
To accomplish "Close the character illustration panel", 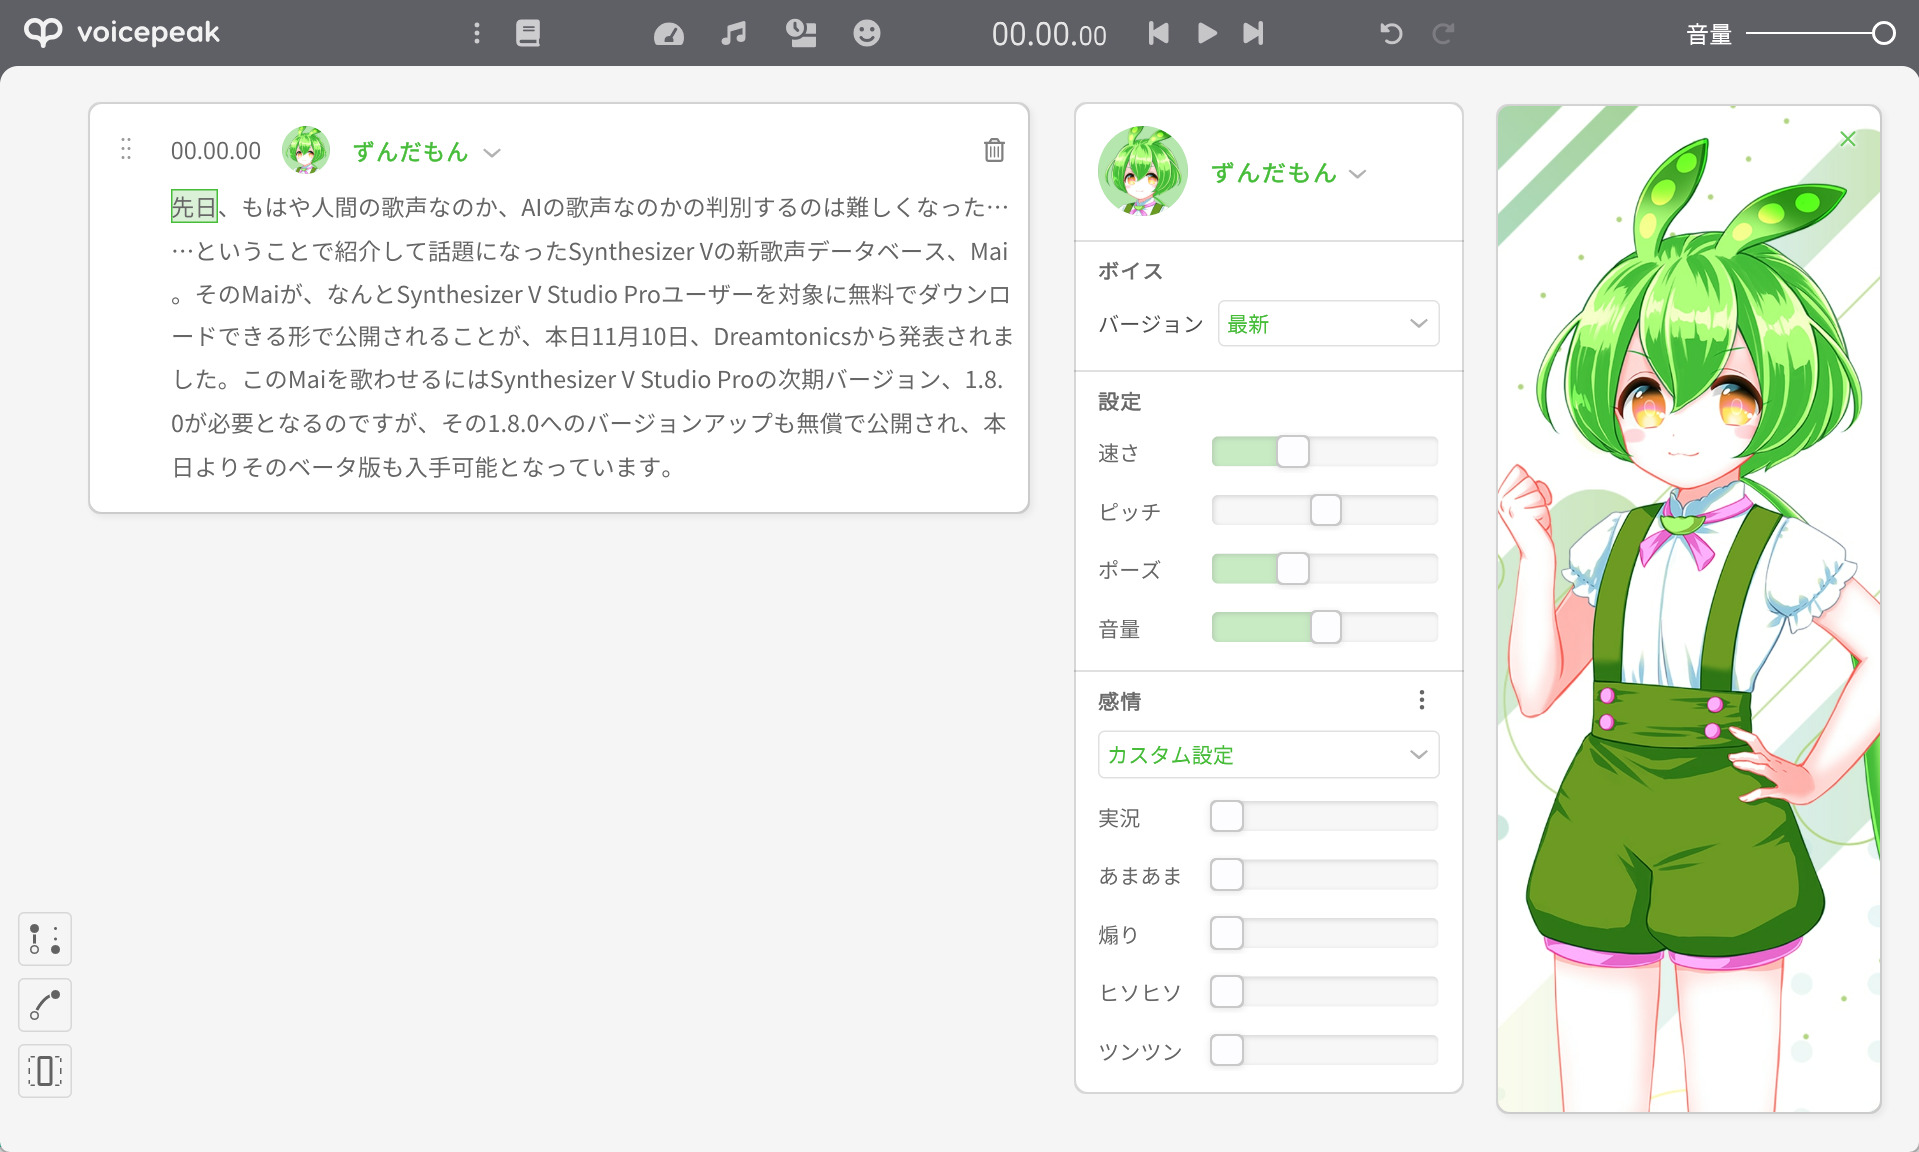I will [1848, 139].
